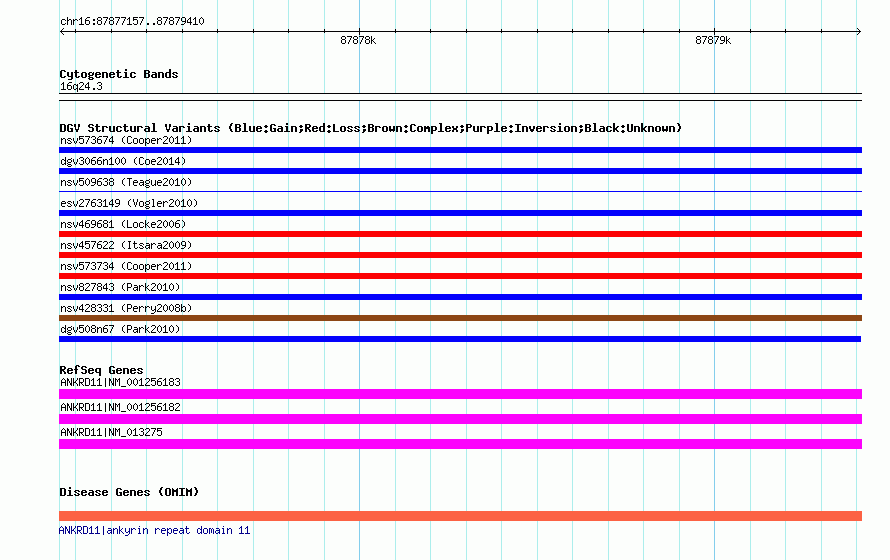
Task: Select the red bar for nsv573734
Action: point(460,276)
